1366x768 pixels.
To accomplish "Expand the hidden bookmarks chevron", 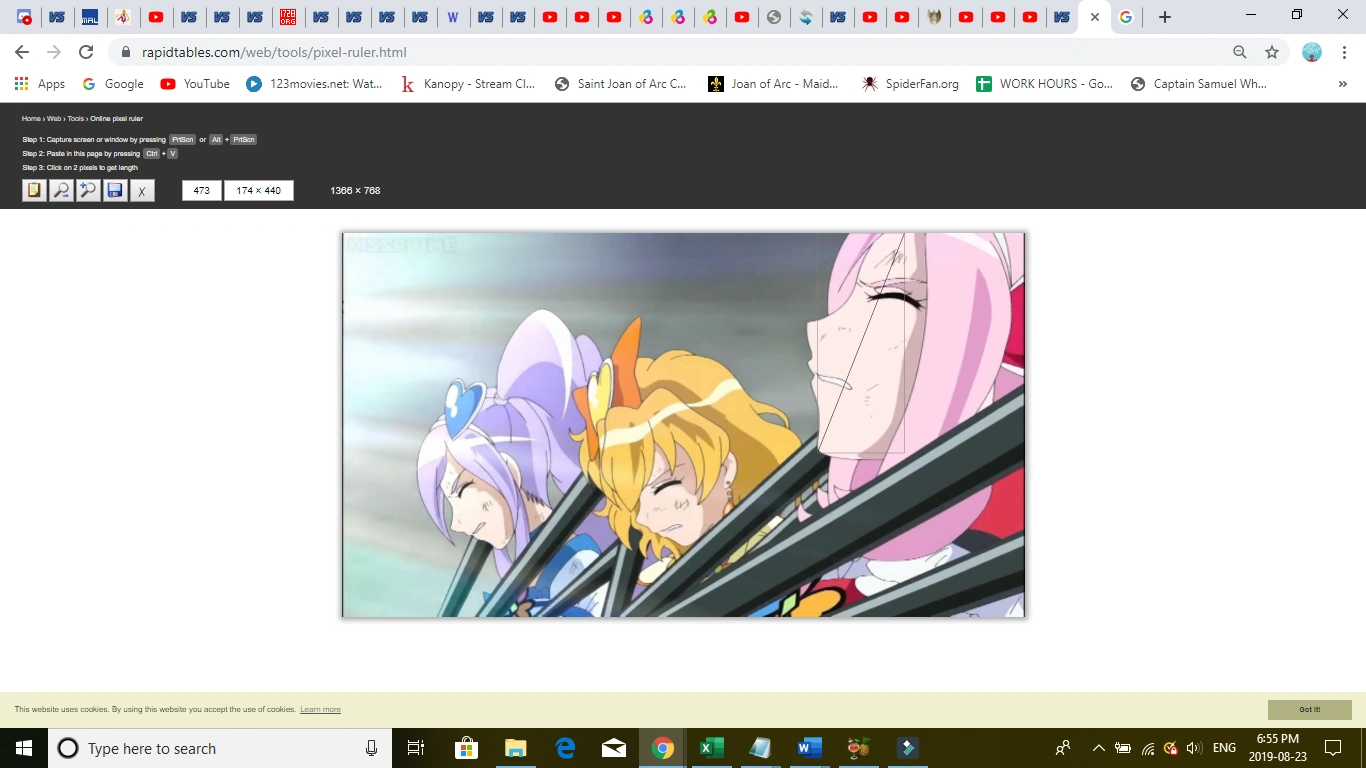I will pos(1342,84).
